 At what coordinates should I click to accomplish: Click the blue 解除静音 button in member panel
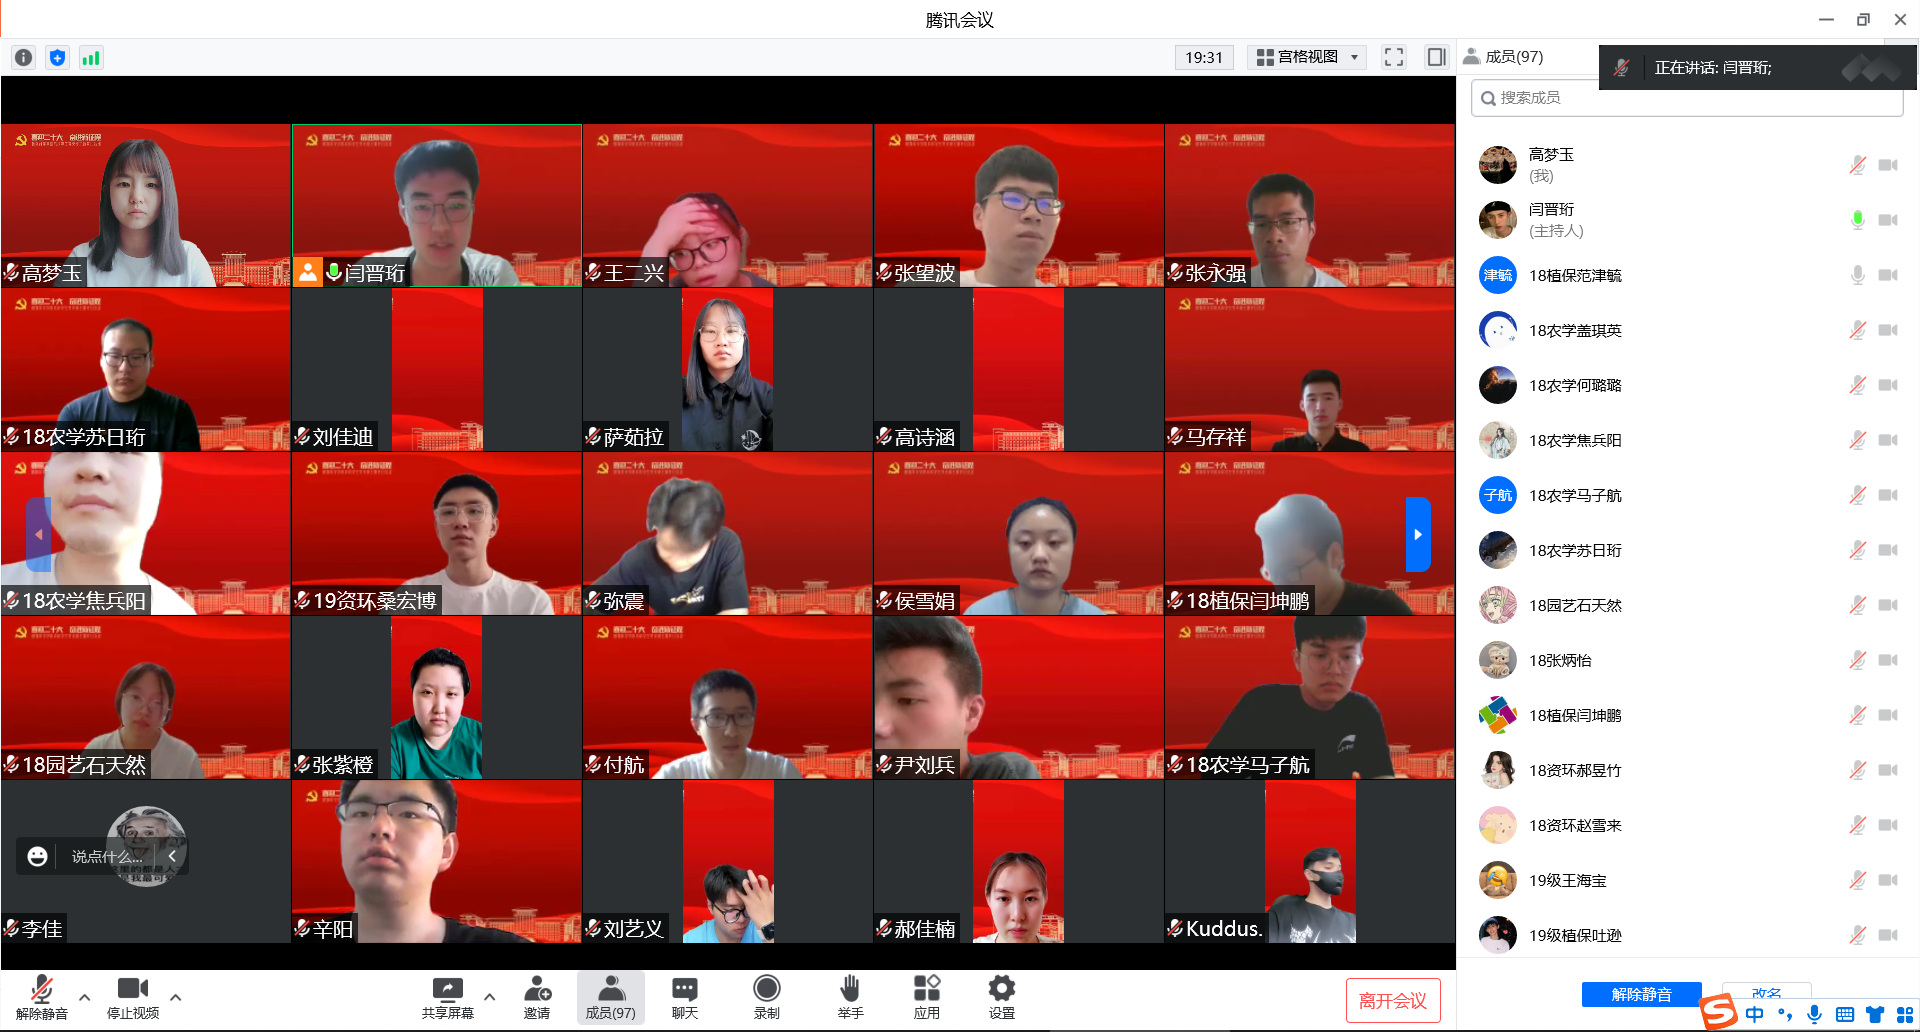(1641, 994)
